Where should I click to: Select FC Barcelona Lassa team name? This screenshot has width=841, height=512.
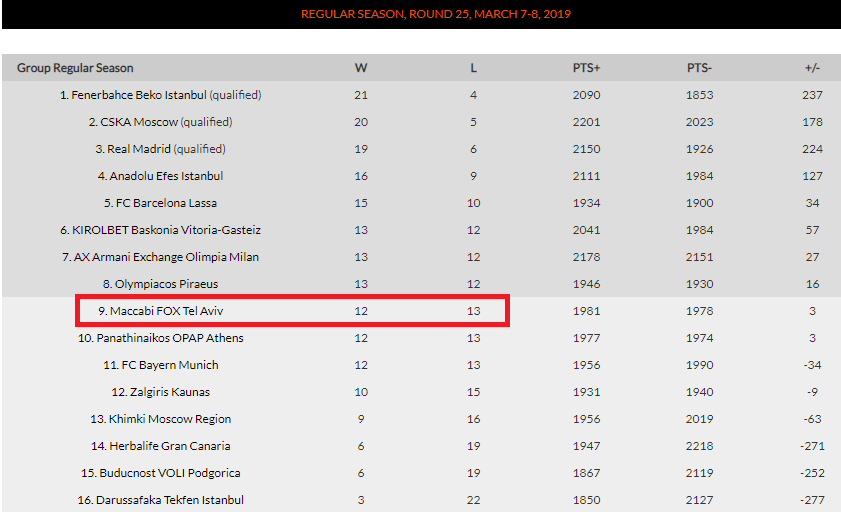pos(166,203)
